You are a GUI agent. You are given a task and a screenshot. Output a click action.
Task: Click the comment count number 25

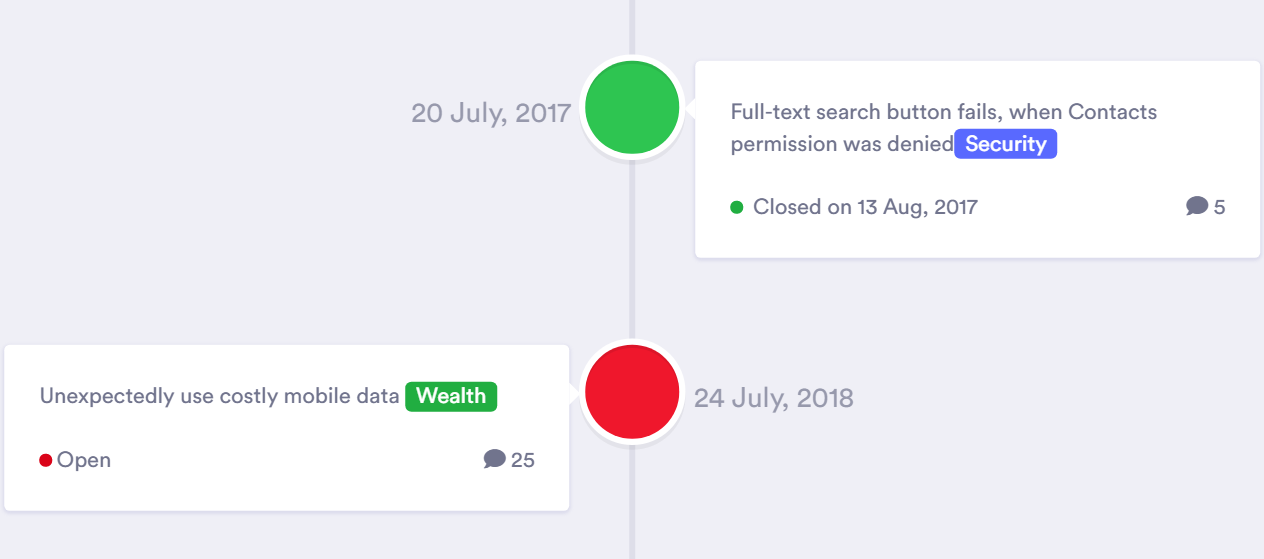coord(523,460)
